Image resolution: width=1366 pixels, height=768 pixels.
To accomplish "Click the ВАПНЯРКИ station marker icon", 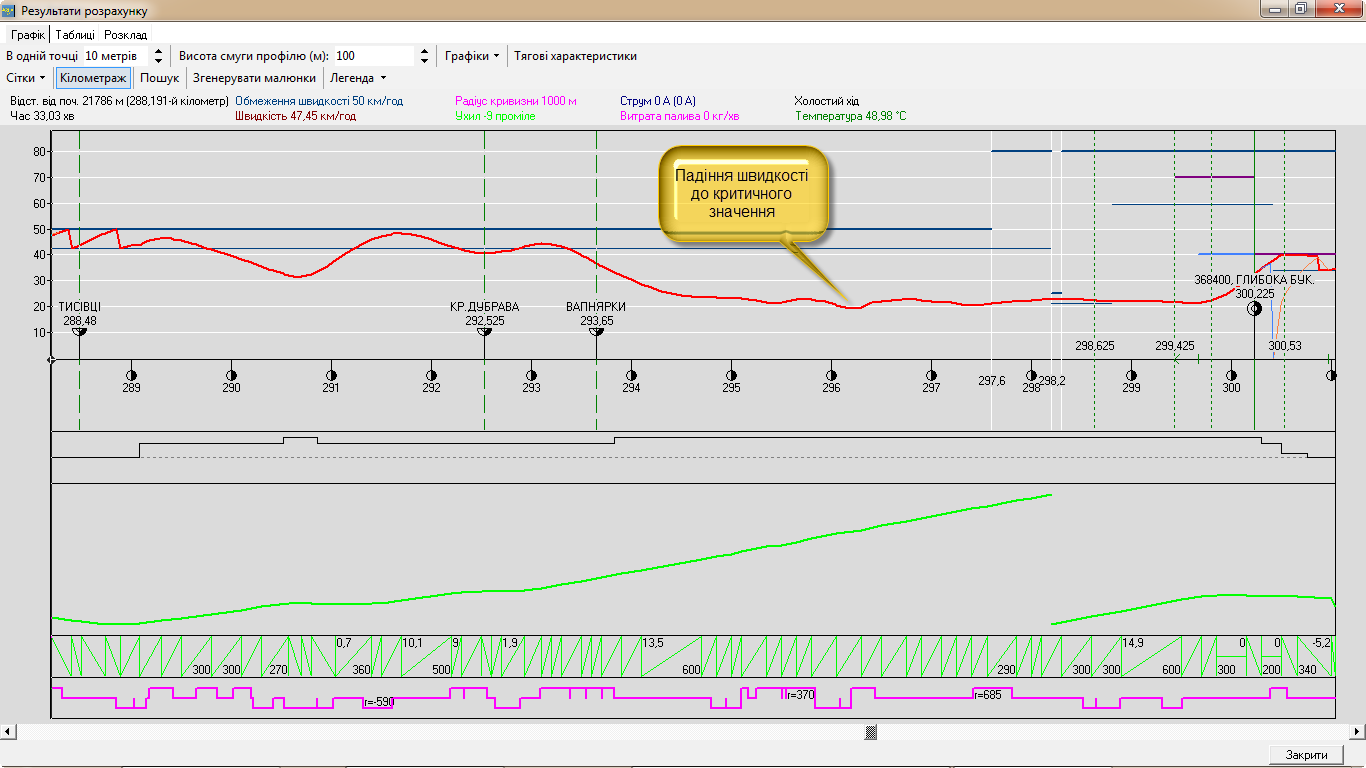I will click(596, 332).
